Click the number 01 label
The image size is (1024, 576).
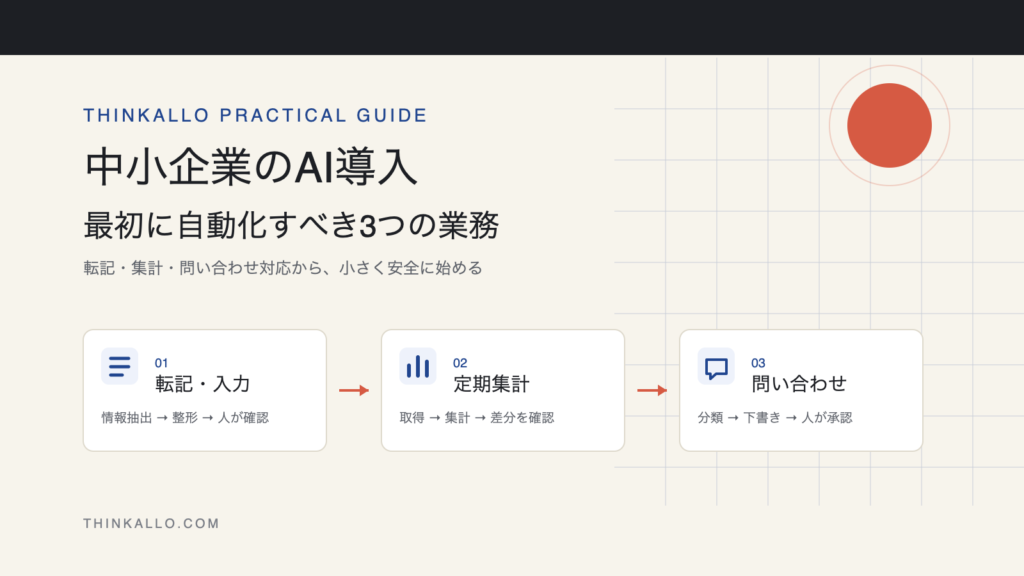click(161, 363)
